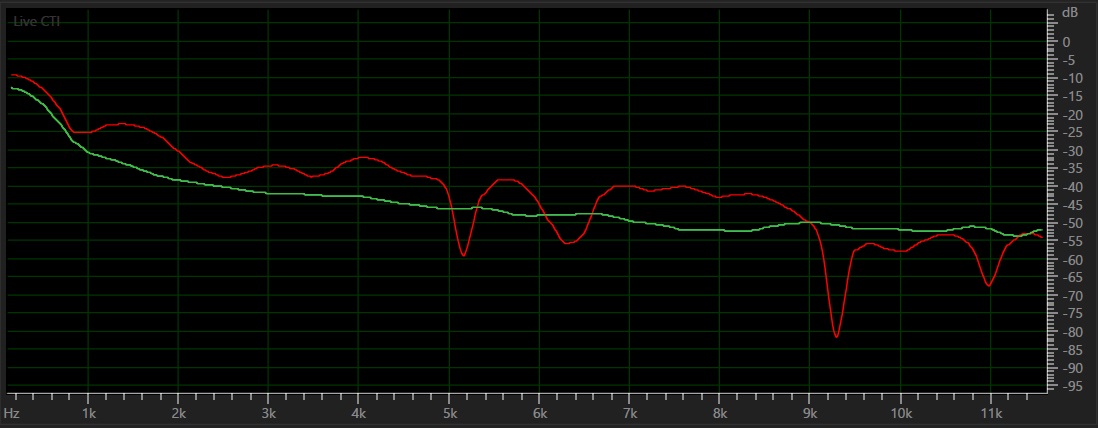Click the red curve's notch bottom just past 5k
The image size is (1098, 428).
[463, 255]
